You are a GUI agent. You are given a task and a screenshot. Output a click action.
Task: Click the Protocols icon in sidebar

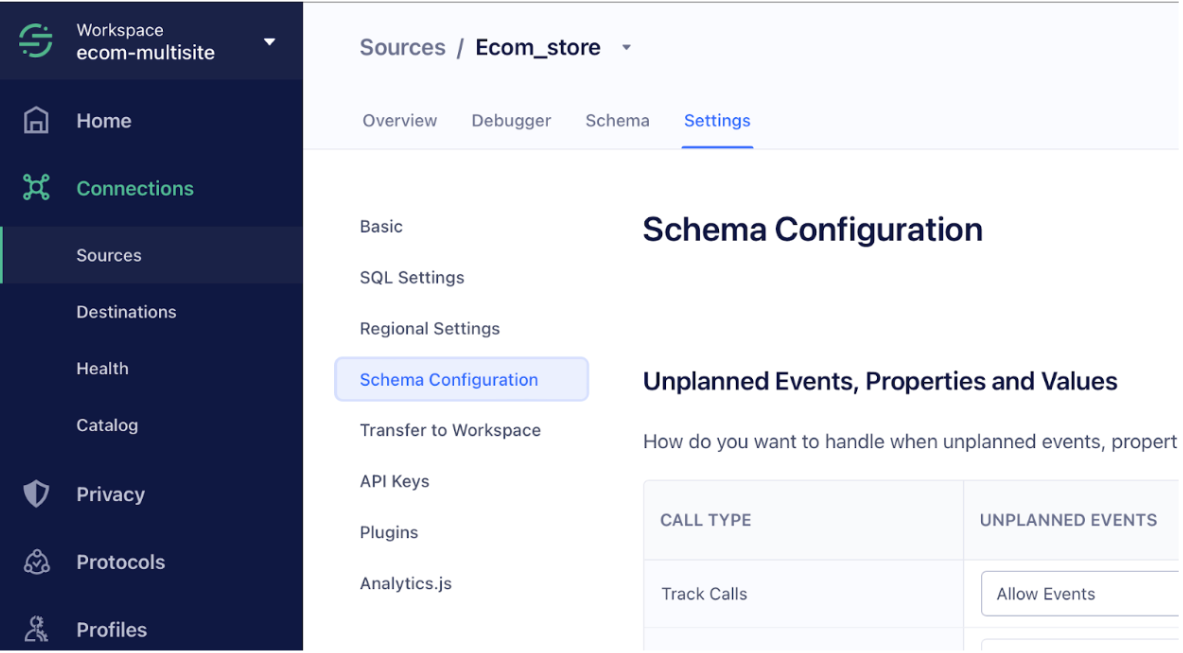coord(35,562)
